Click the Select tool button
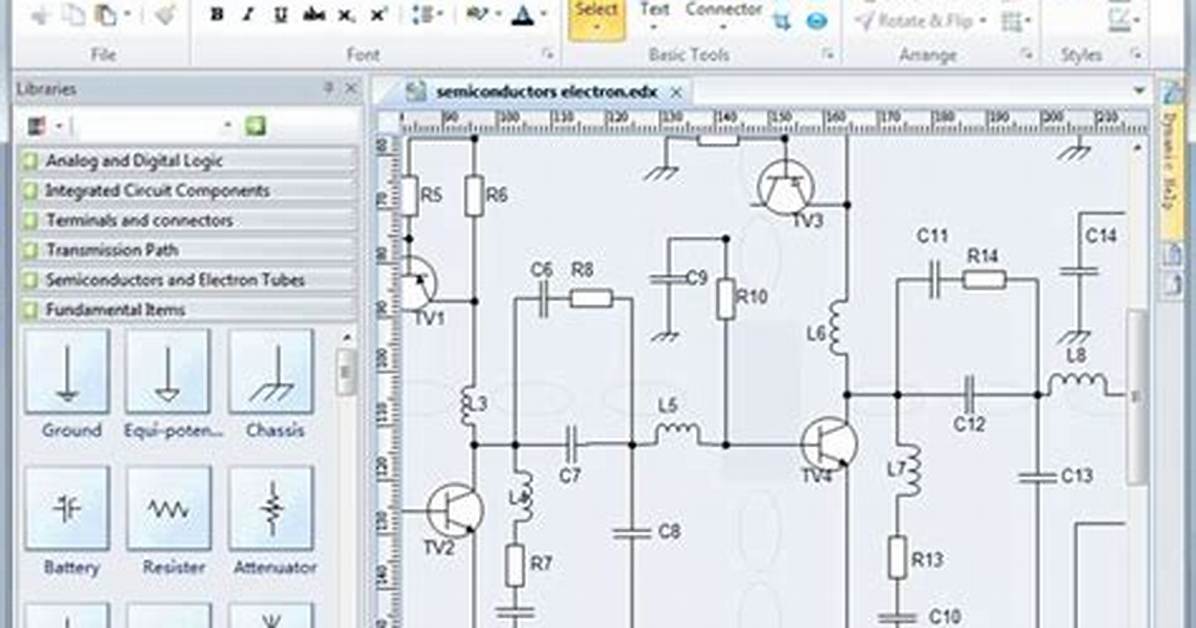The height and width of the screenshot is (628, 1196). click(x=596, y=20)
